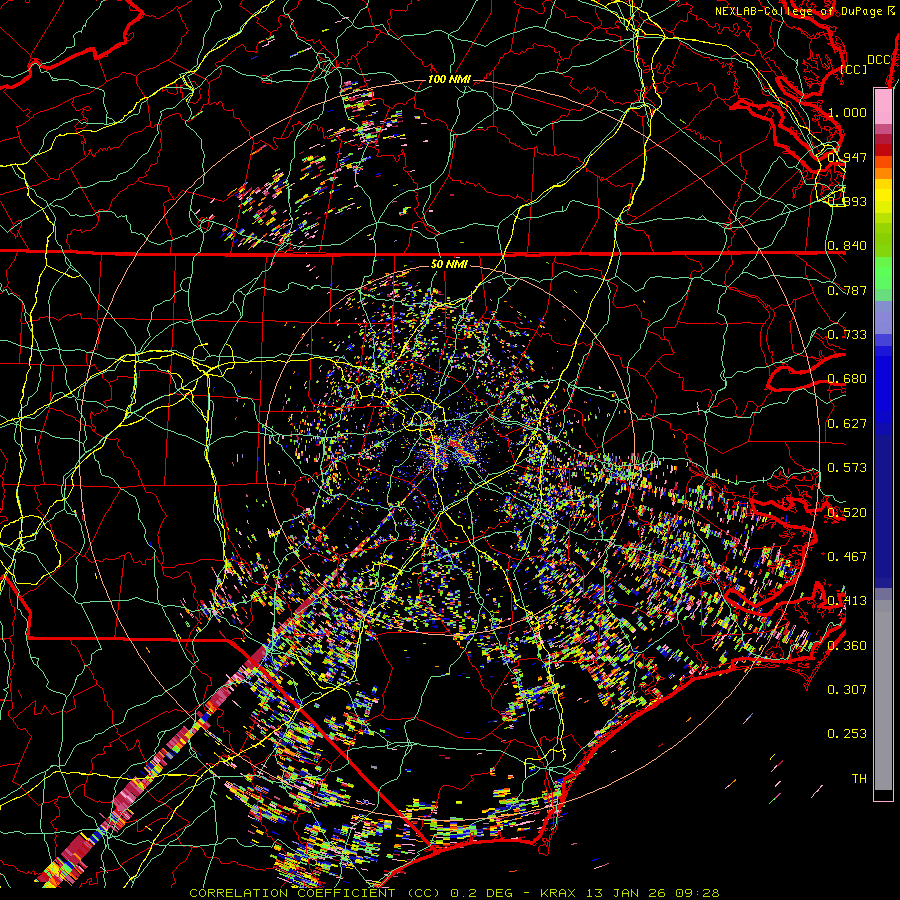Select the 0.253 legend value

tap(847, 734)
